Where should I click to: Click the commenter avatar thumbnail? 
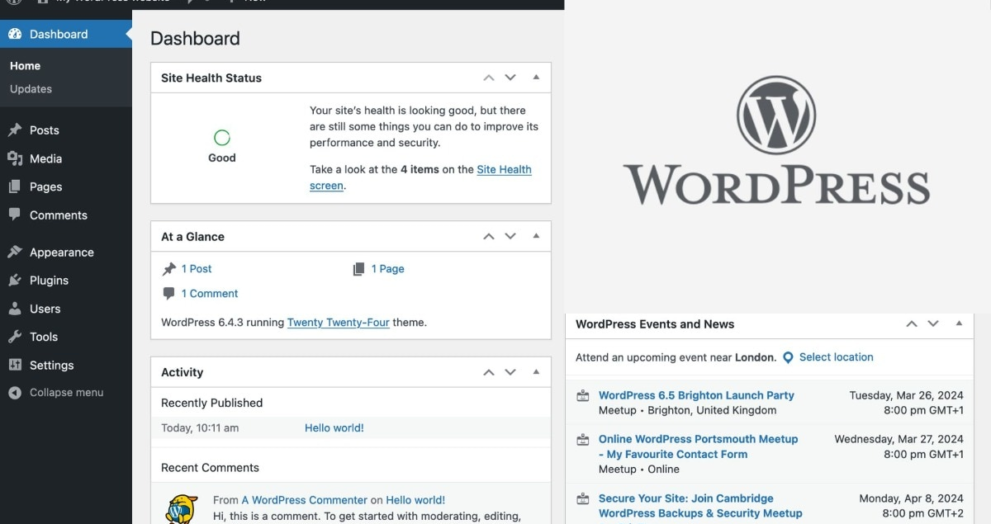182,509
